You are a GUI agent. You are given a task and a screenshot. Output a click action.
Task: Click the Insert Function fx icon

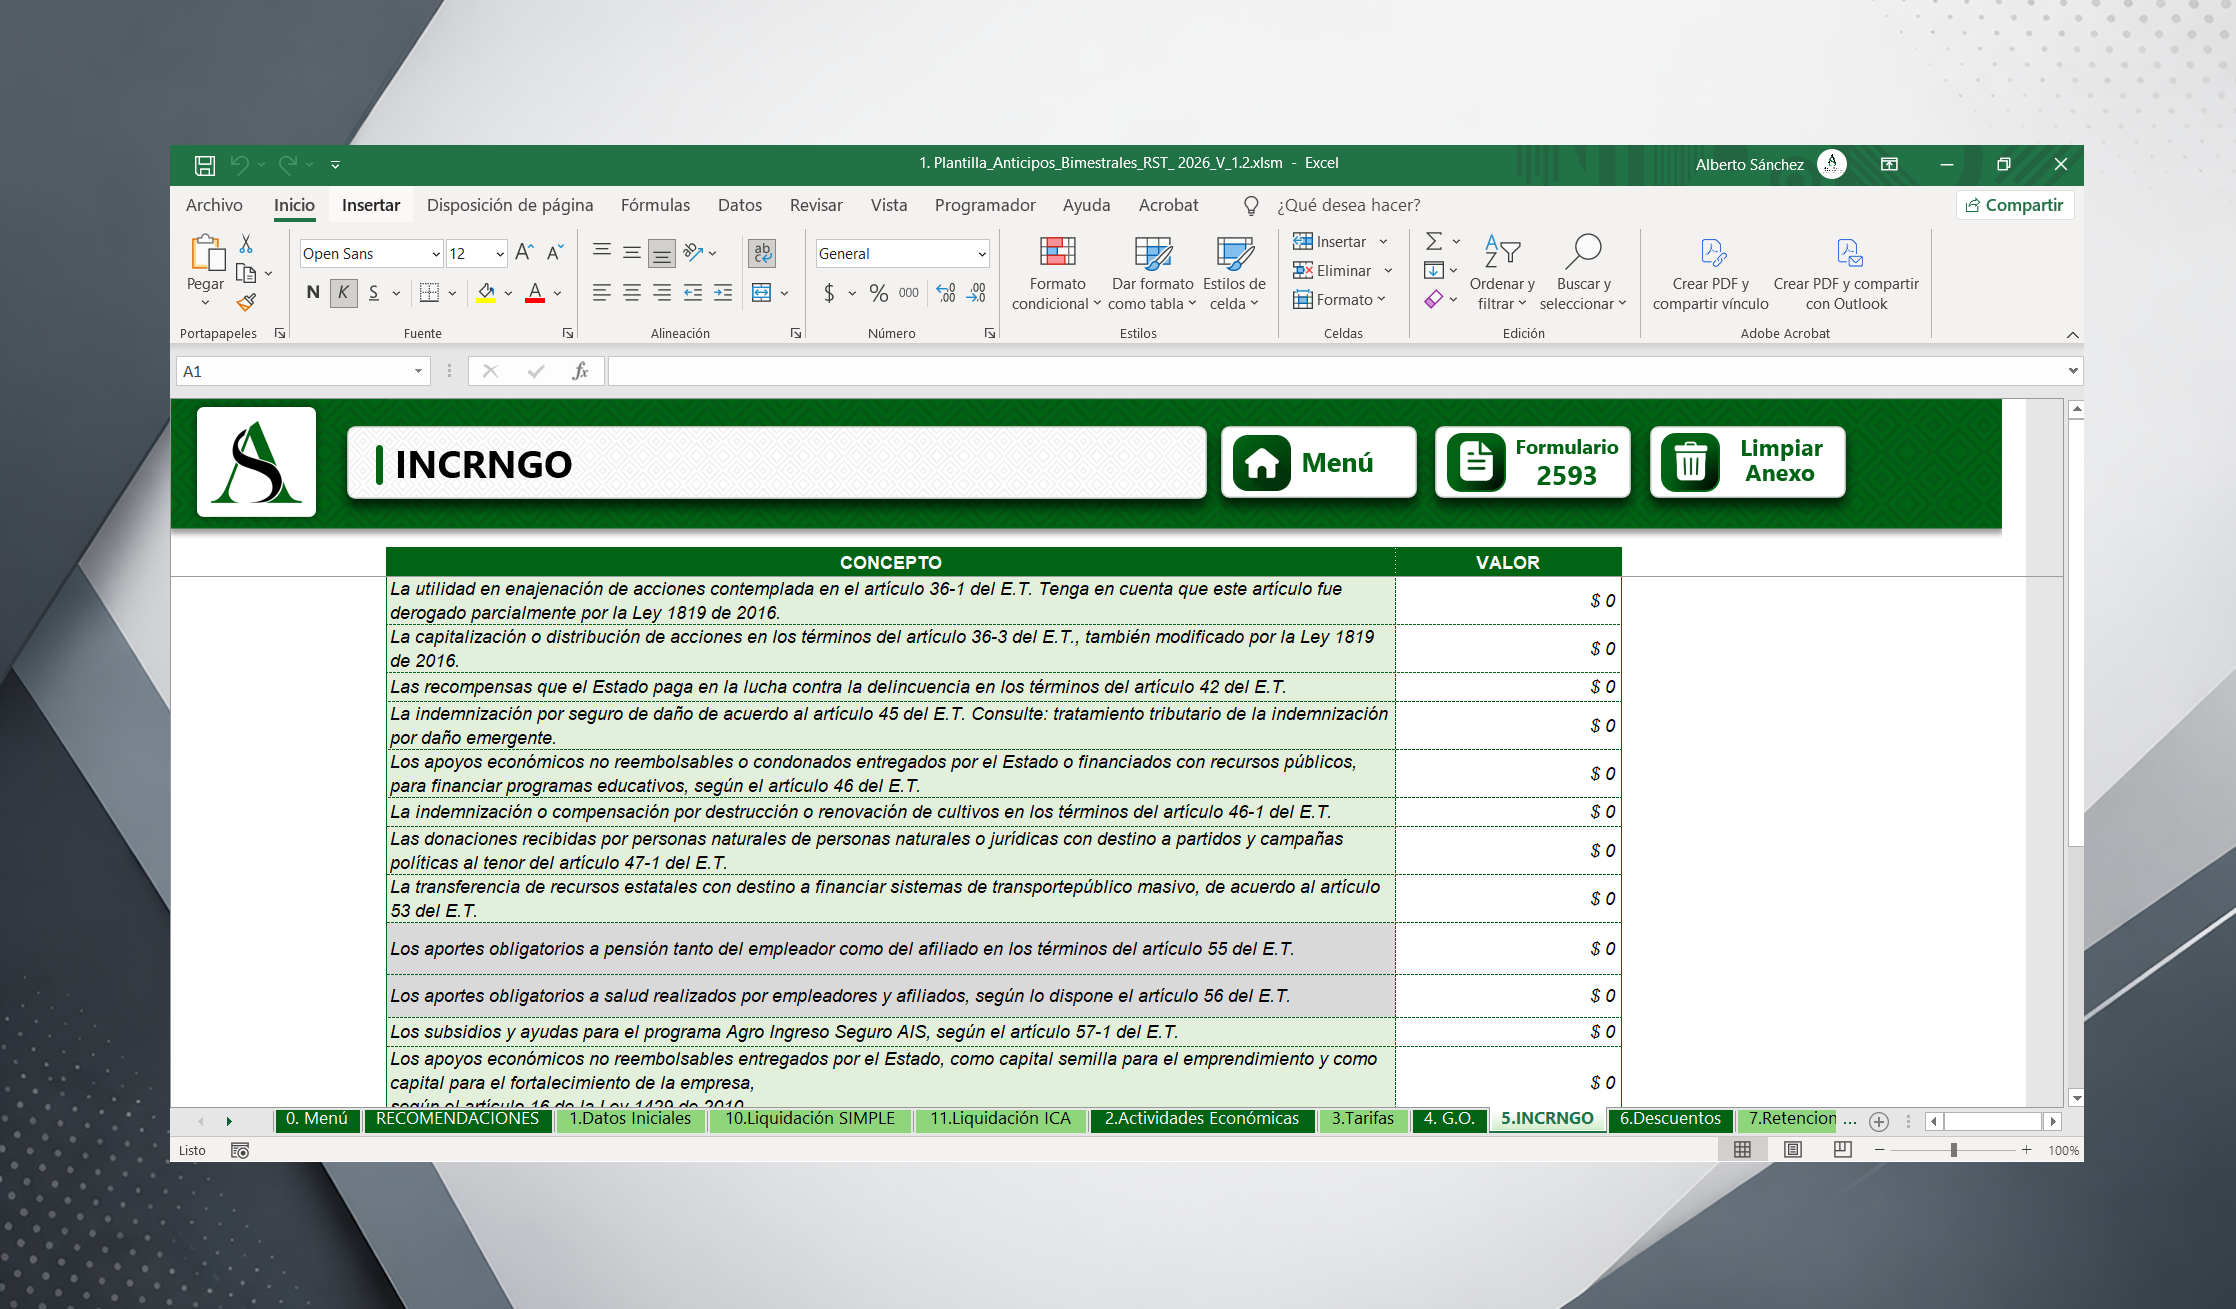[x=580, y=371]
